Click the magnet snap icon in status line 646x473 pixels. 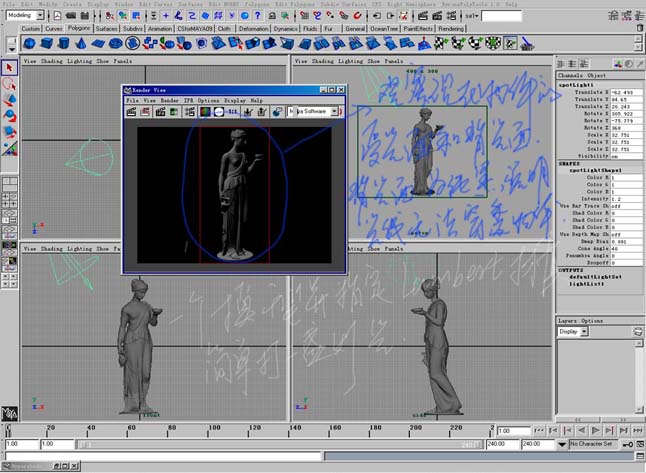357,16
